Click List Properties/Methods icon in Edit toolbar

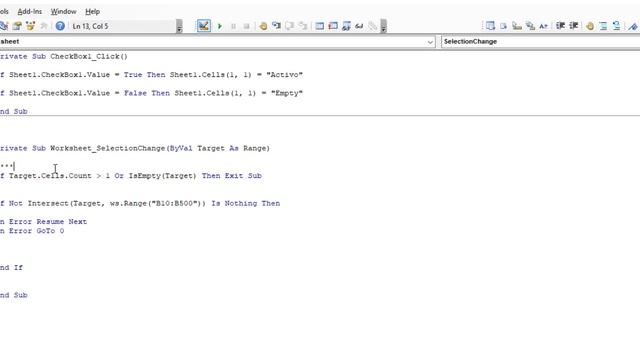490,26
